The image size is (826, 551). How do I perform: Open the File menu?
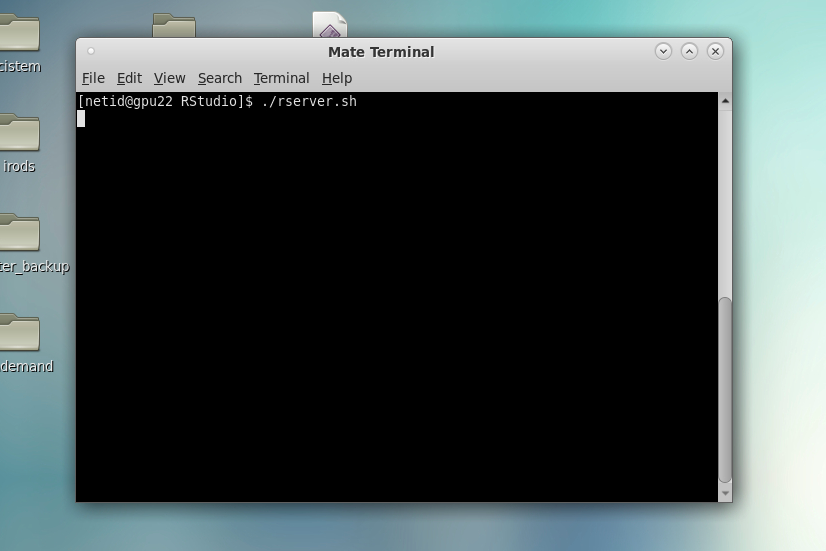(93, 78)
